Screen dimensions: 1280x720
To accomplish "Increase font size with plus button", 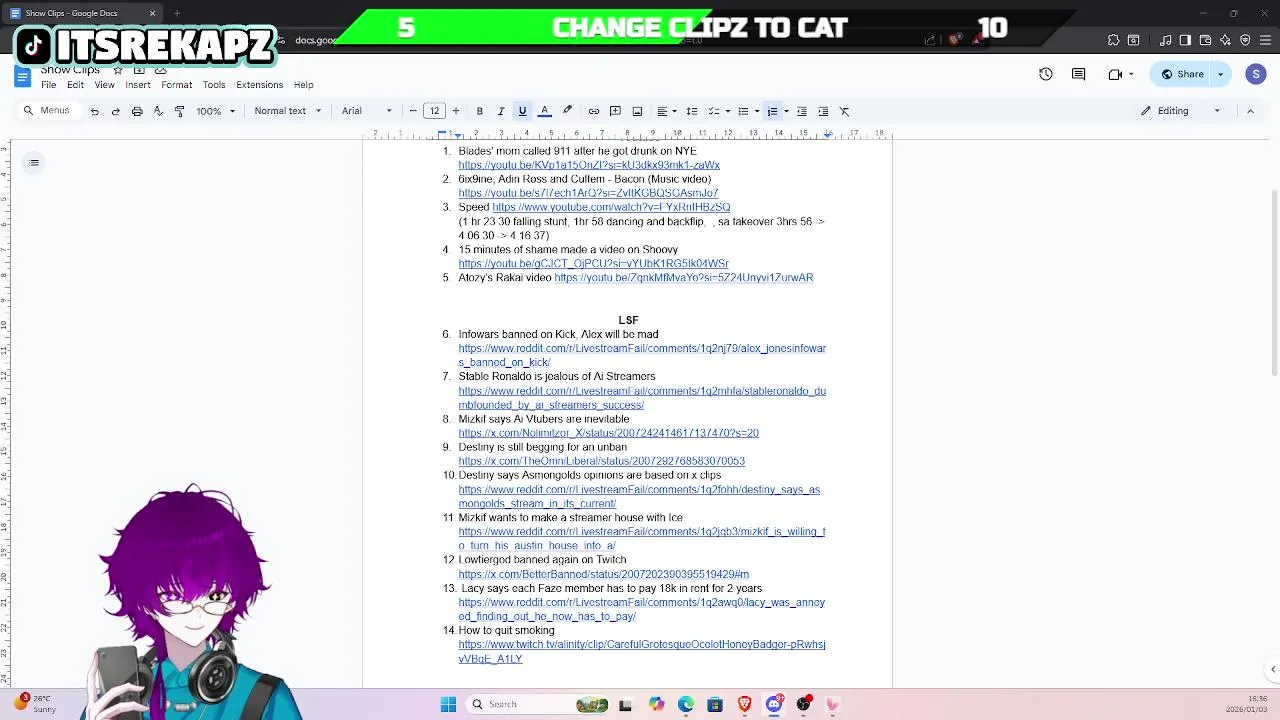I will [x=456, y=111].
